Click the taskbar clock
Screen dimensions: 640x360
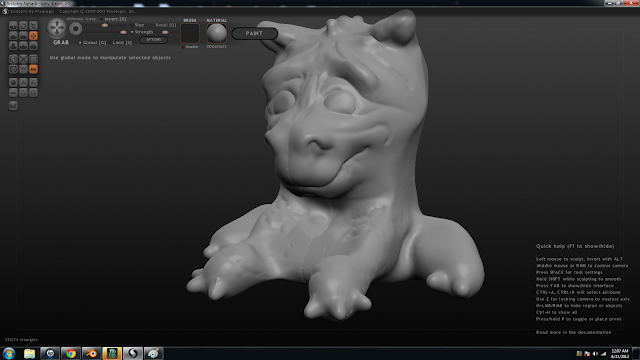[620, 353]
